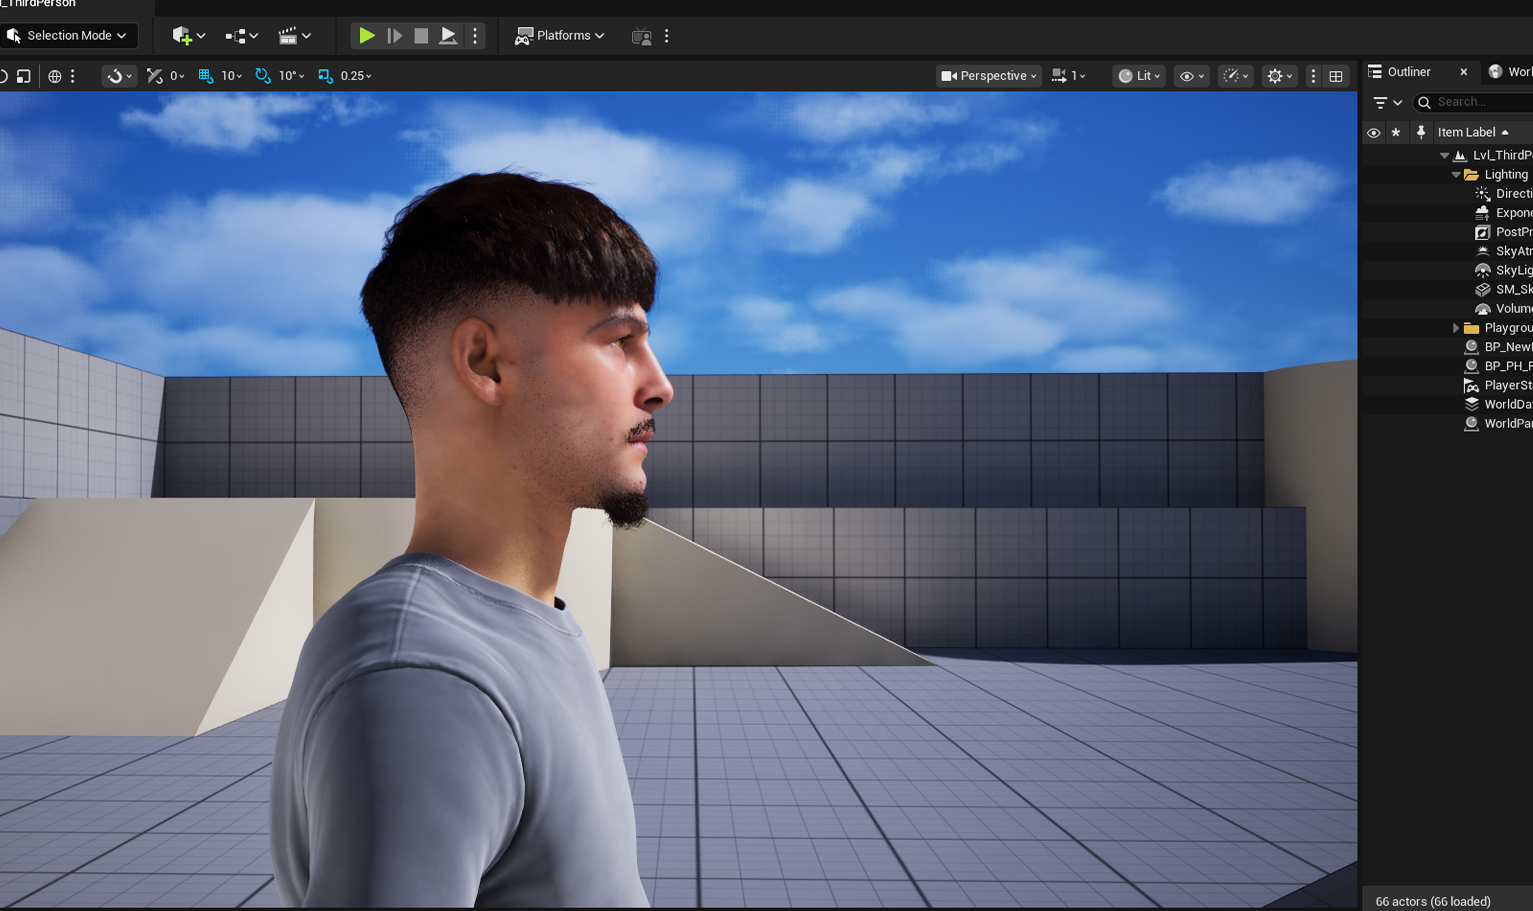Click the Stop playback icon

(x=421, y=35)
